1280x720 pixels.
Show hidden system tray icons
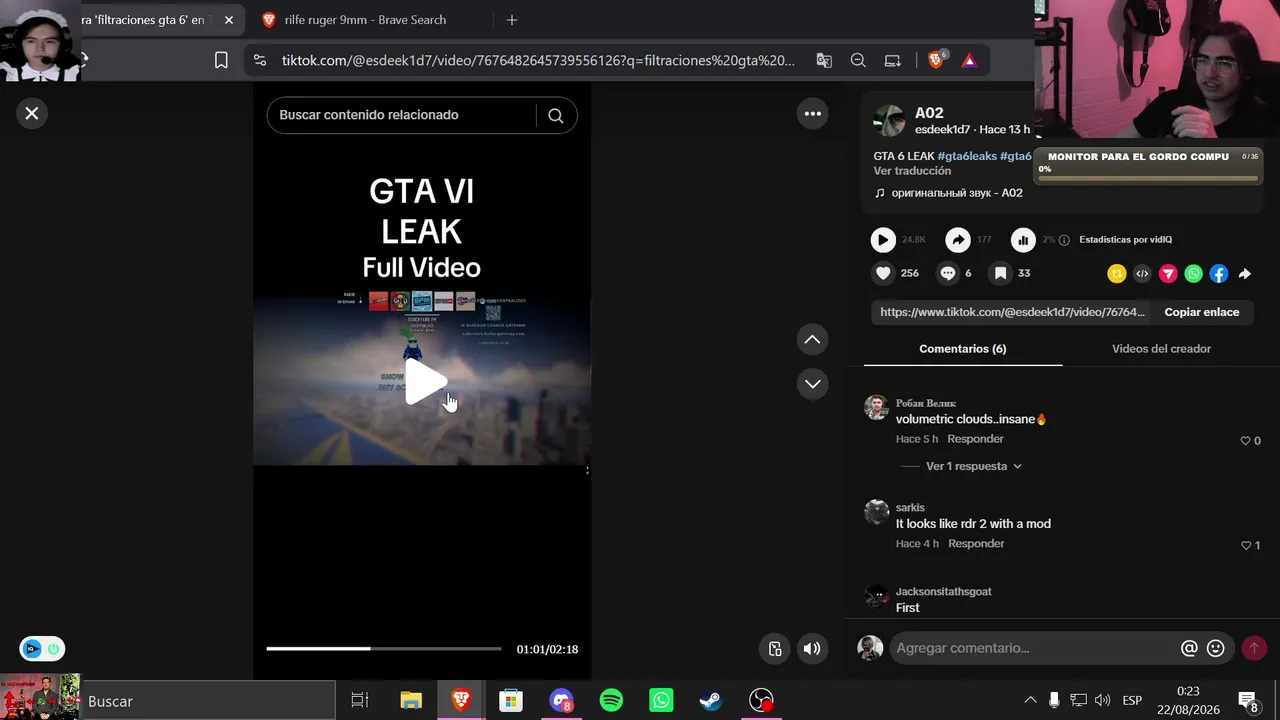[1030, 701]
